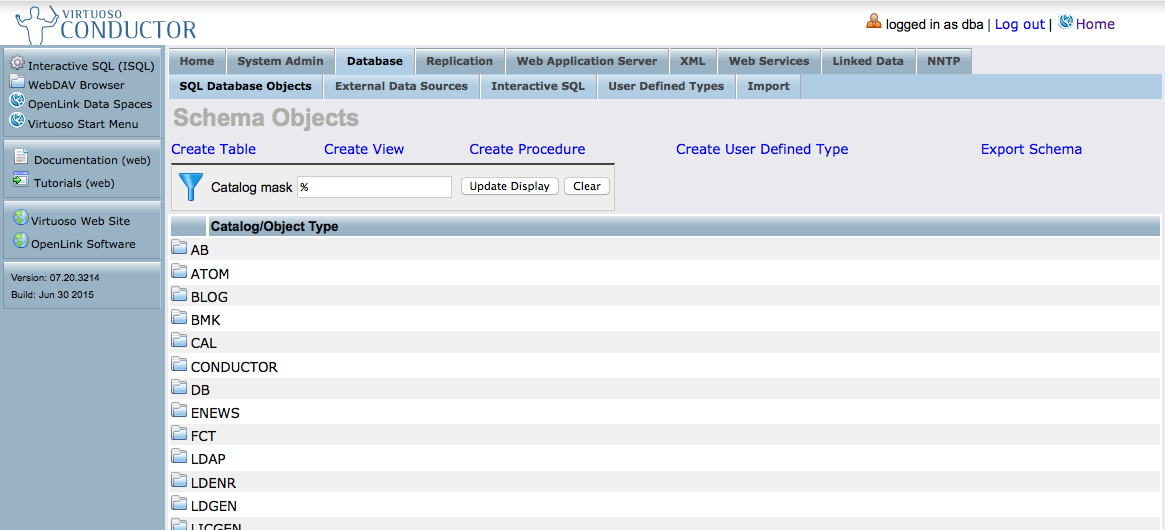Click the WebDAV Browser folder icon

tap(17, 83)
